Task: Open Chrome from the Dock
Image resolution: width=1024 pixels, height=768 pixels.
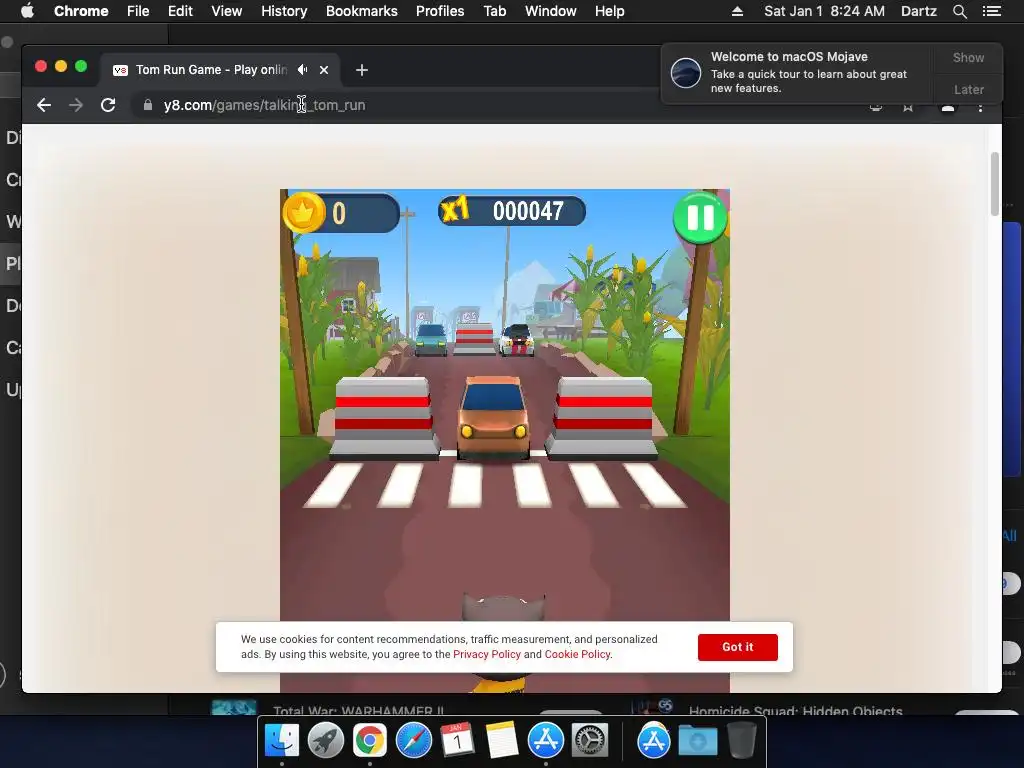Action: tap(370, 740)
